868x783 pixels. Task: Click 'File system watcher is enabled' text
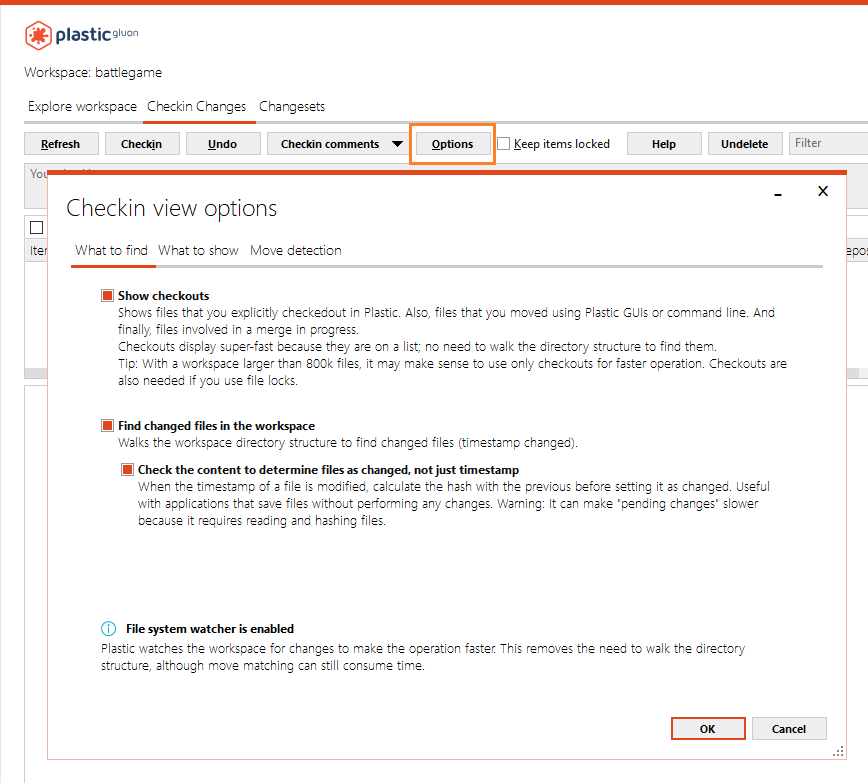point(210,629)
